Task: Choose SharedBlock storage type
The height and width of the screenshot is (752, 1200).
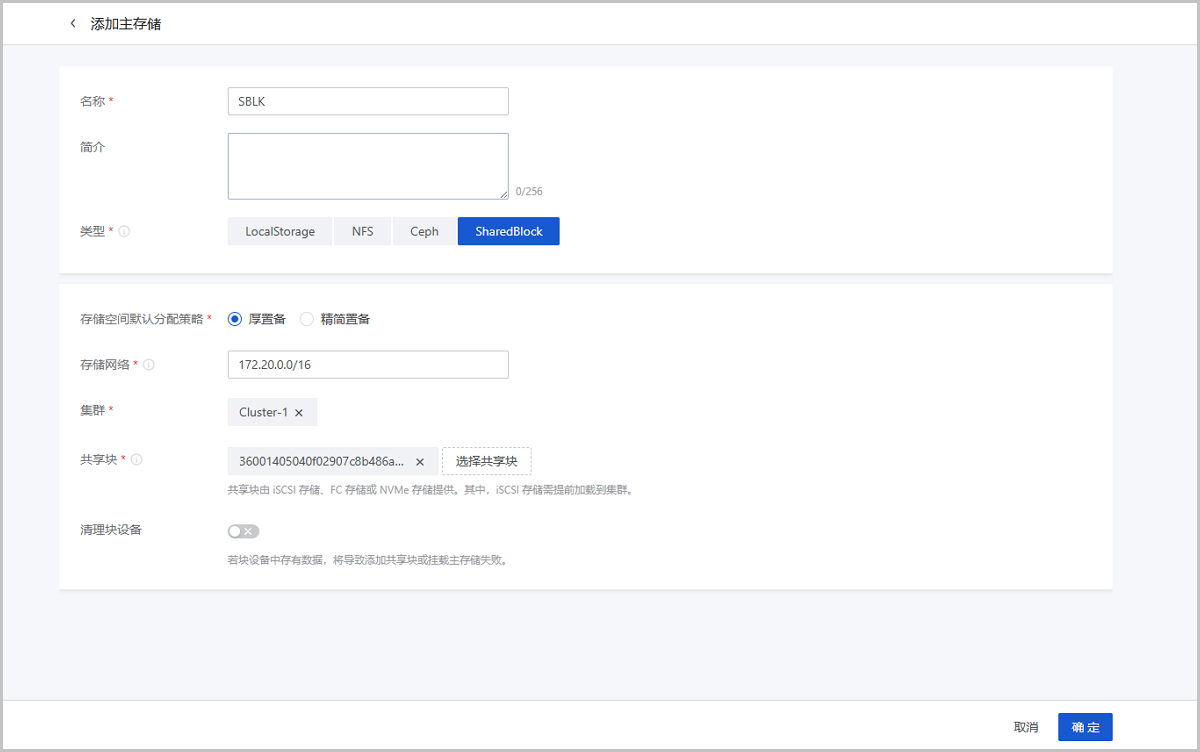Action: [508, 231]
